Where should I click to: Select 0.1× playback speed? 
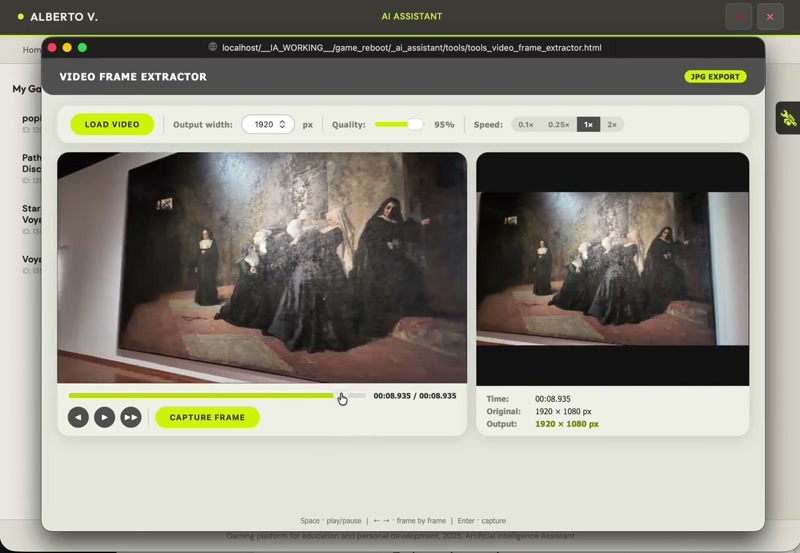click(x=526, y=124)
